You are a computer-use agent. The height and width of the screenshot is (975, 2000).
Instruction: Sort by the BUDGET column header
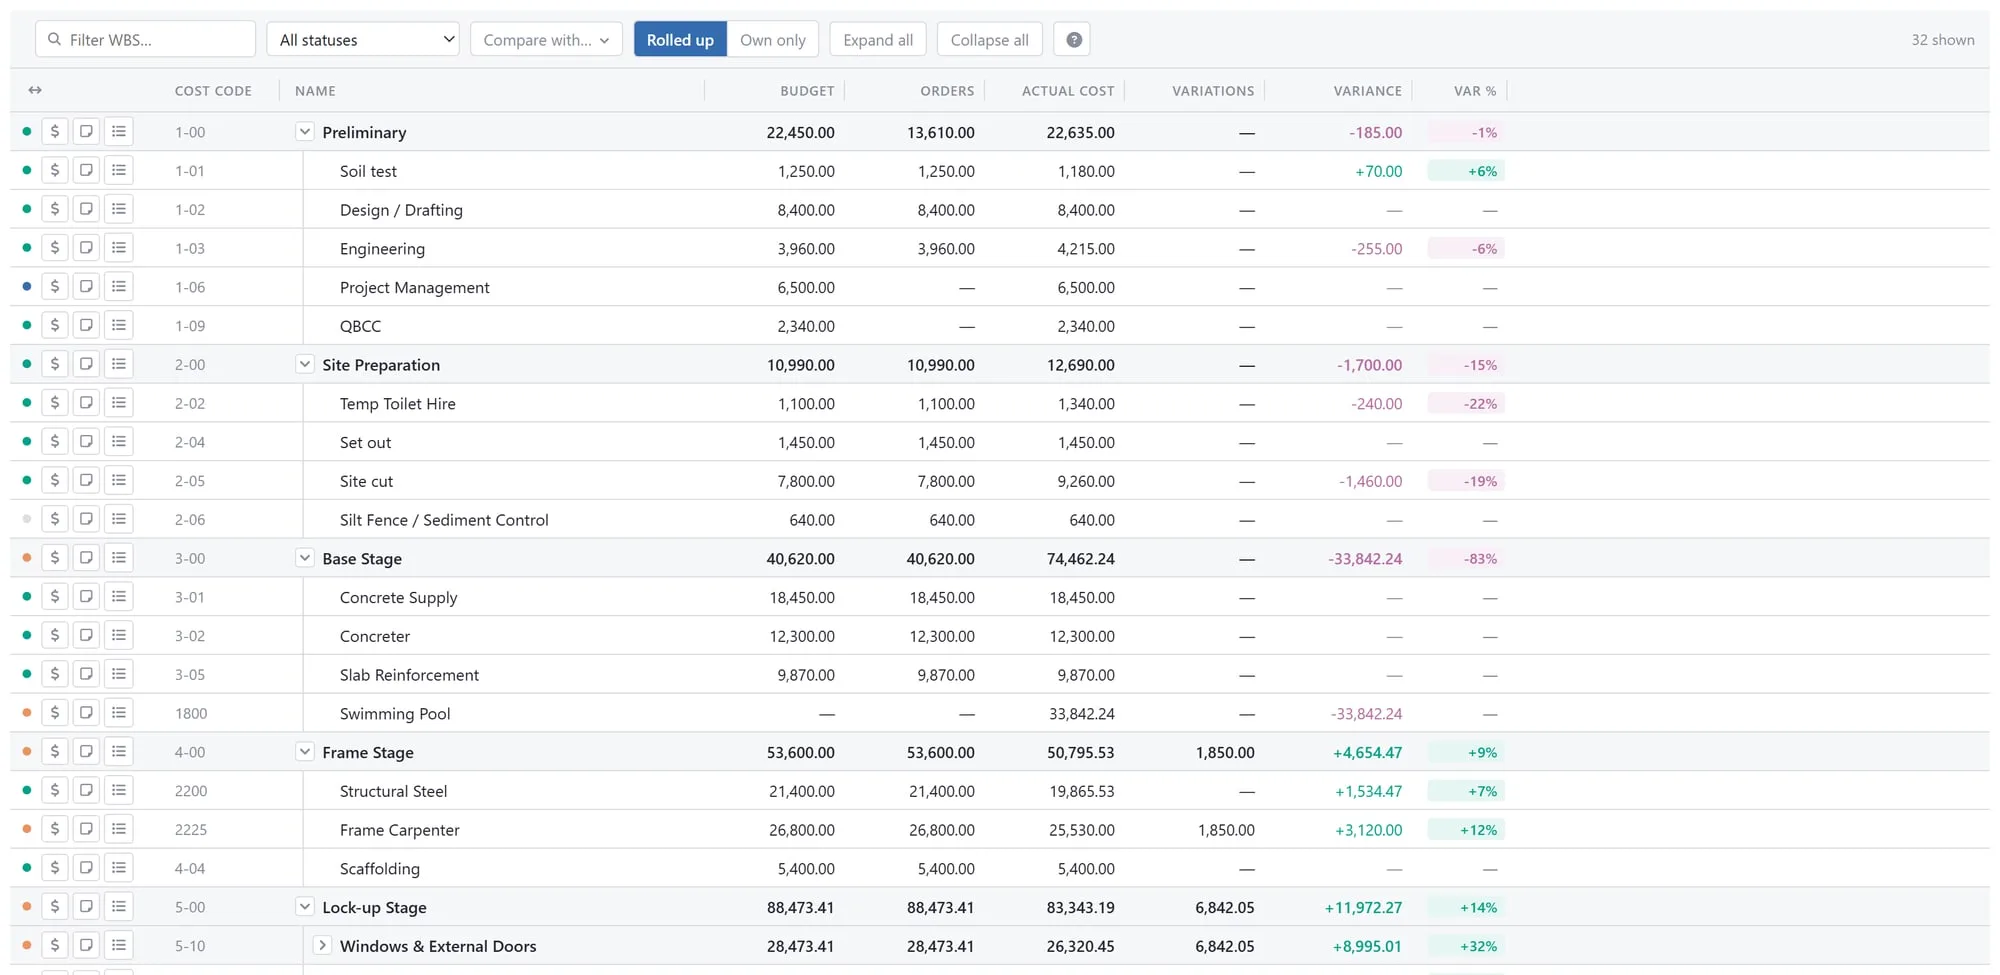point(807,91)
